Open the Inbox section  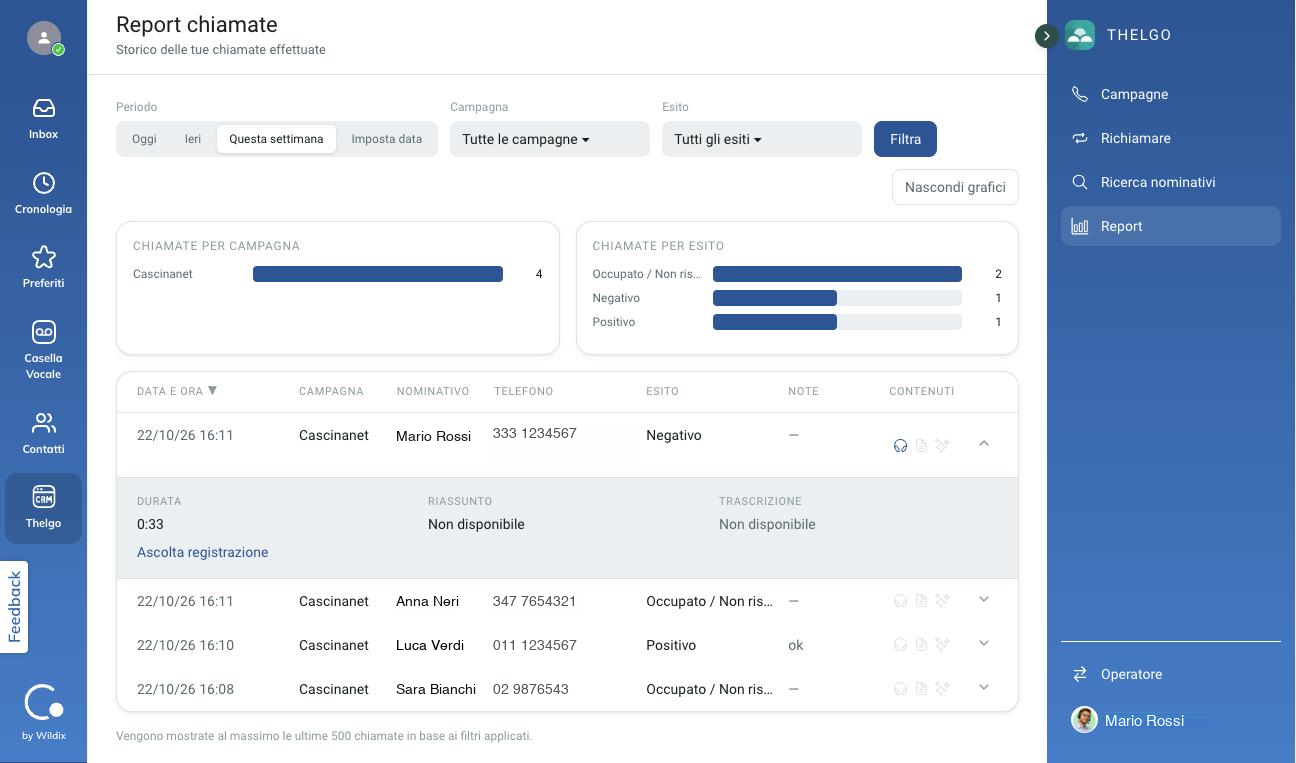pyautogui.click(x=43, y=119)
